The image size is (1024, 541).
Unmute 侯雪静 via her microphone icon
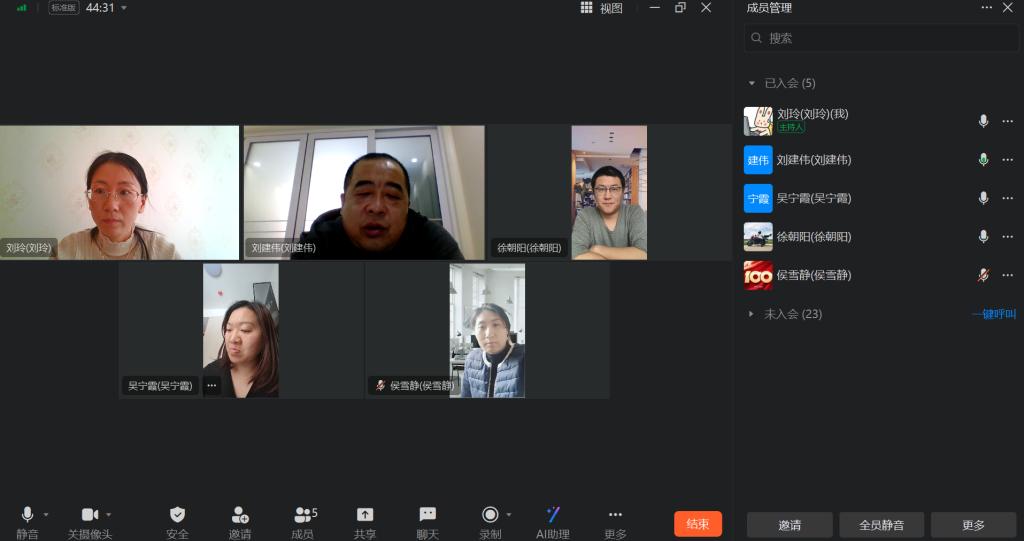[x=983, y=275]
